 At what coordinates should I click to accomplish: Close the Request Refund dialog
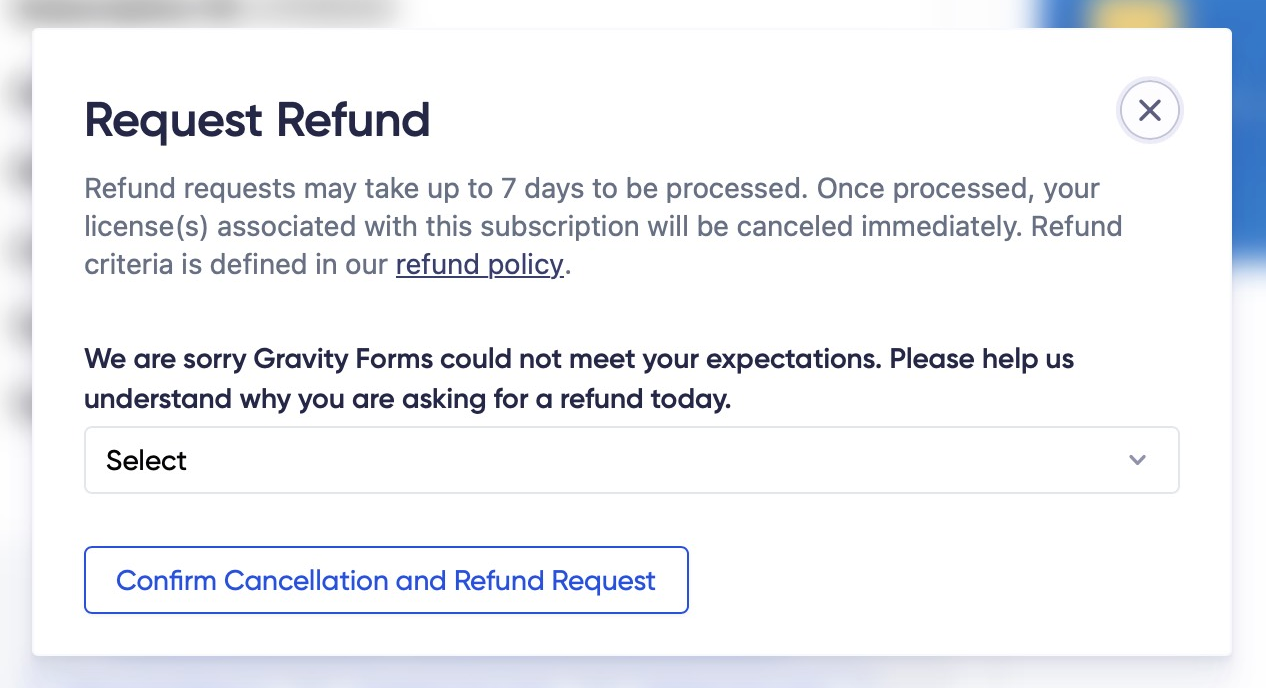pos(1149,110)
